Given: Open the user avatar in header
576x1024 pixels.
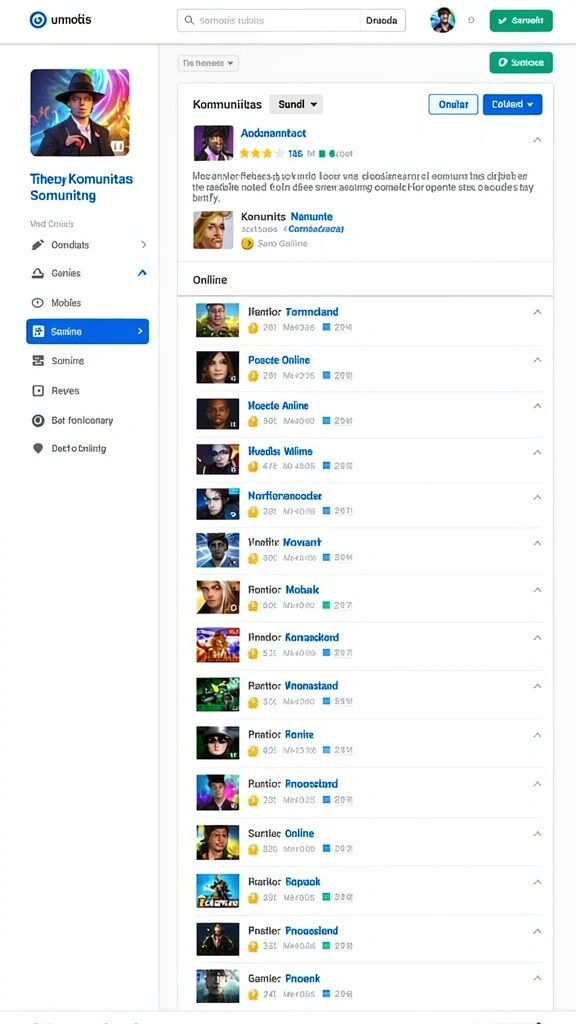Looking at the screenshot, I should [x=443, y=20].
